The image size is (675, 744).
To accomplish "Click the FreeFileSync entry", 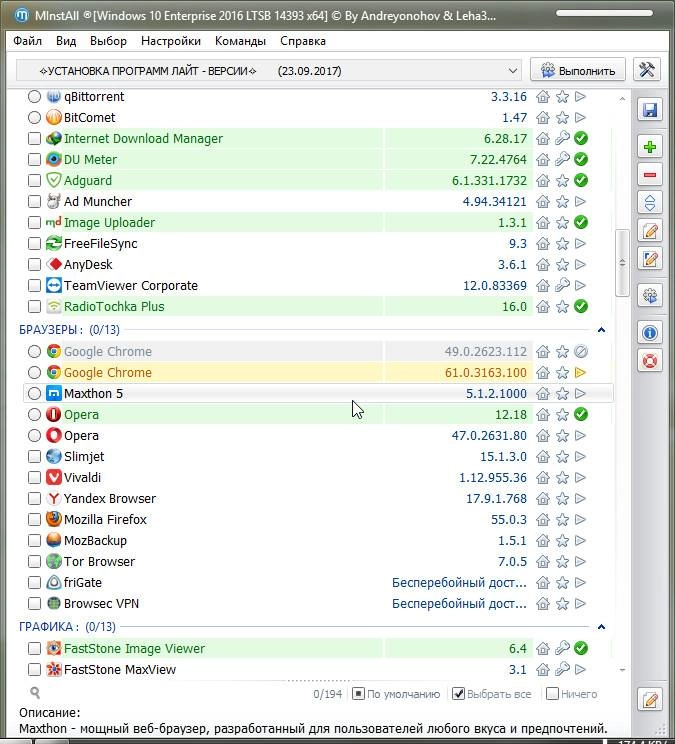I will (x=101, y=244).
